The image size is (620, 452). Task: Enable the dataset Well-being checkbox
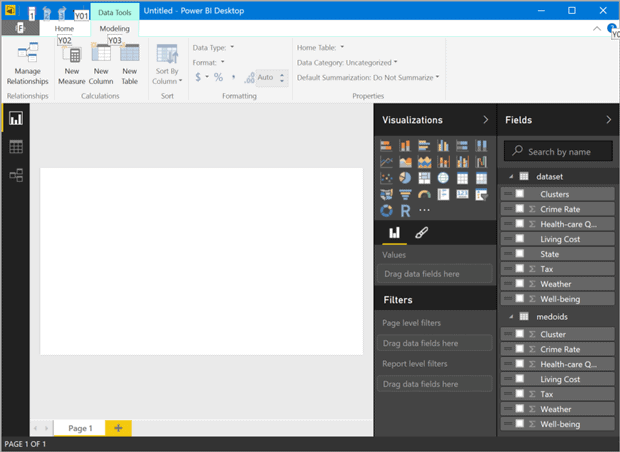pos(520,299)
